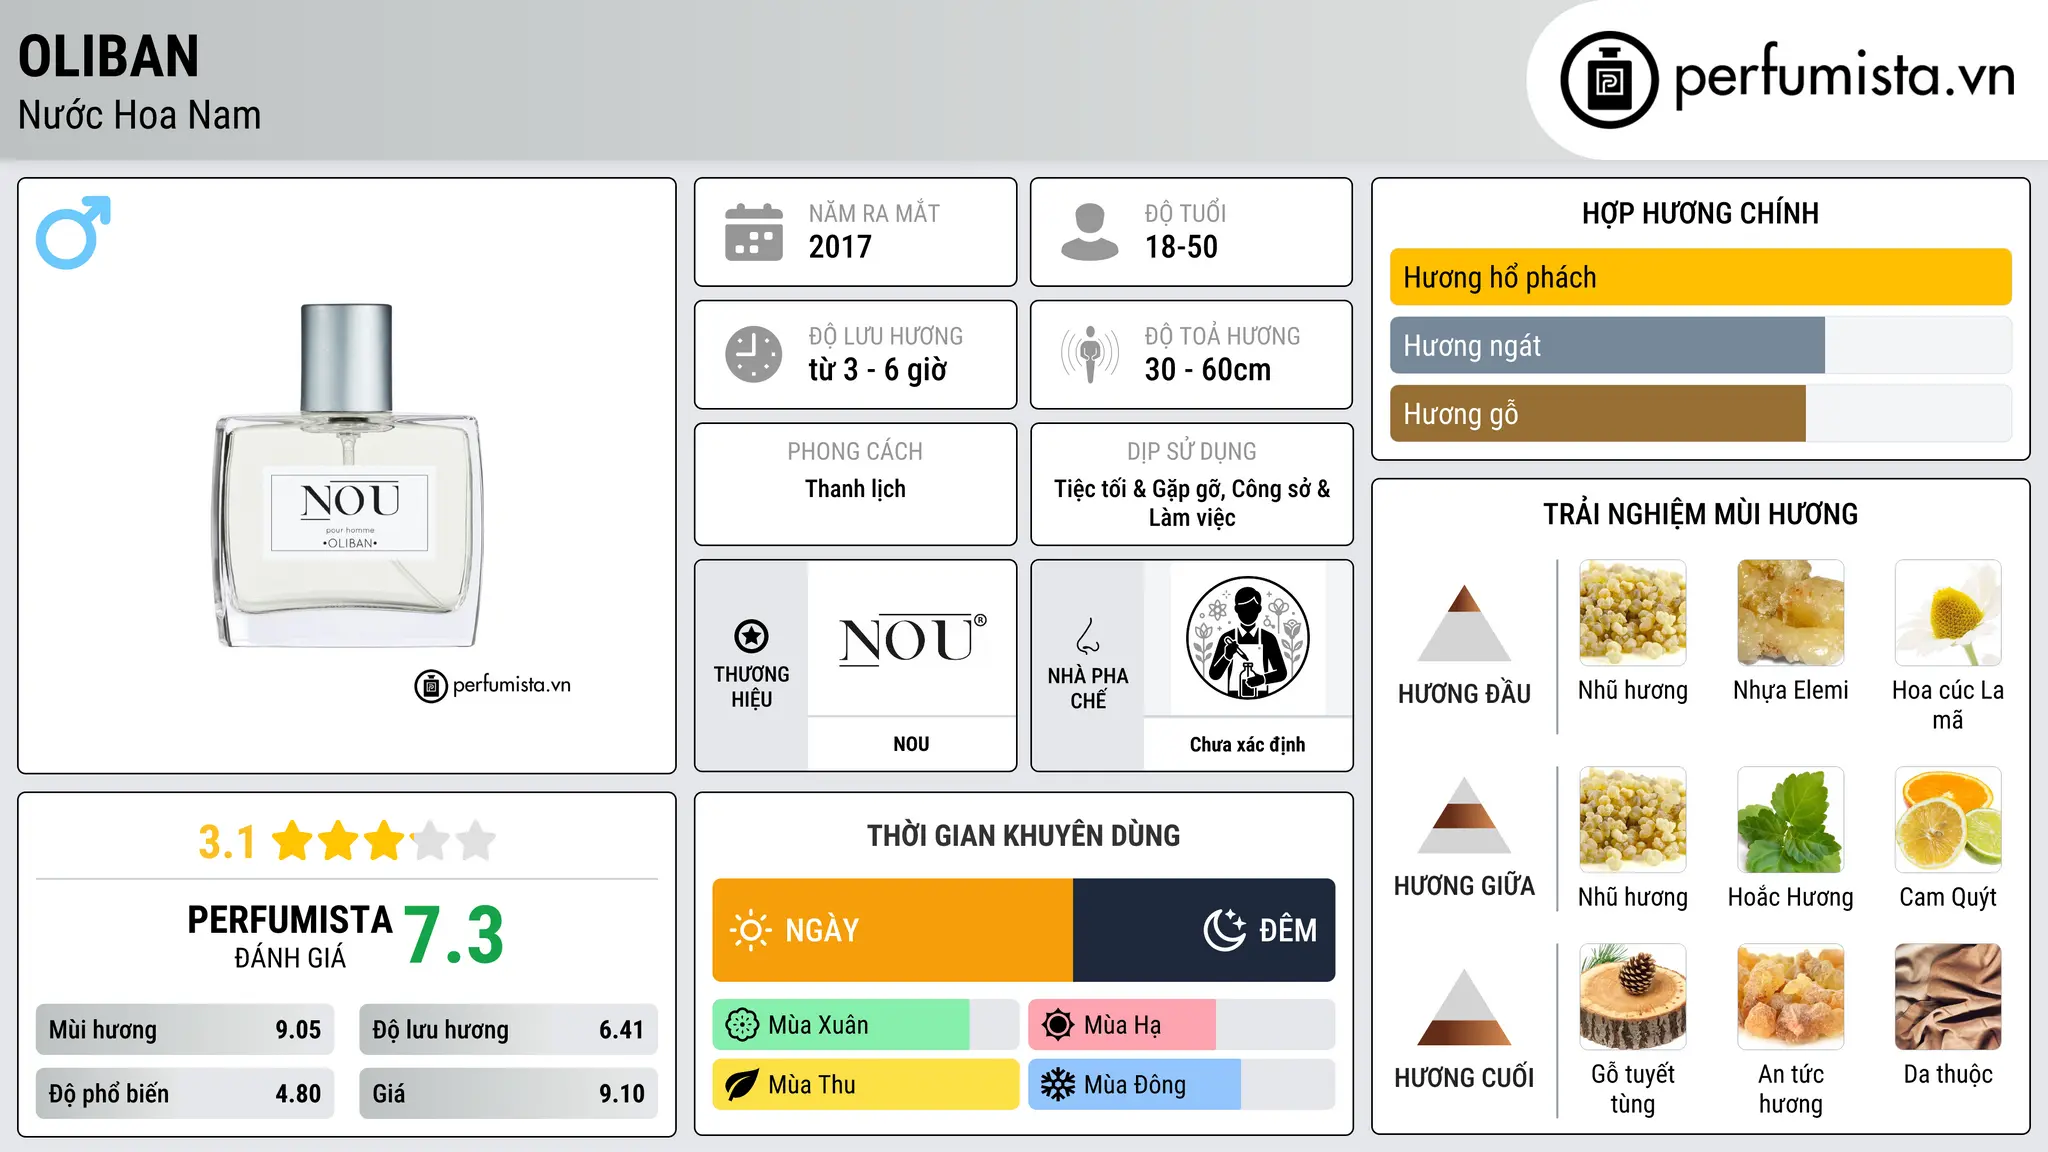This screenshot has width=2048, height=1152.
Task: Click the age range 18-50
Action: click(x=1181, y=247)
